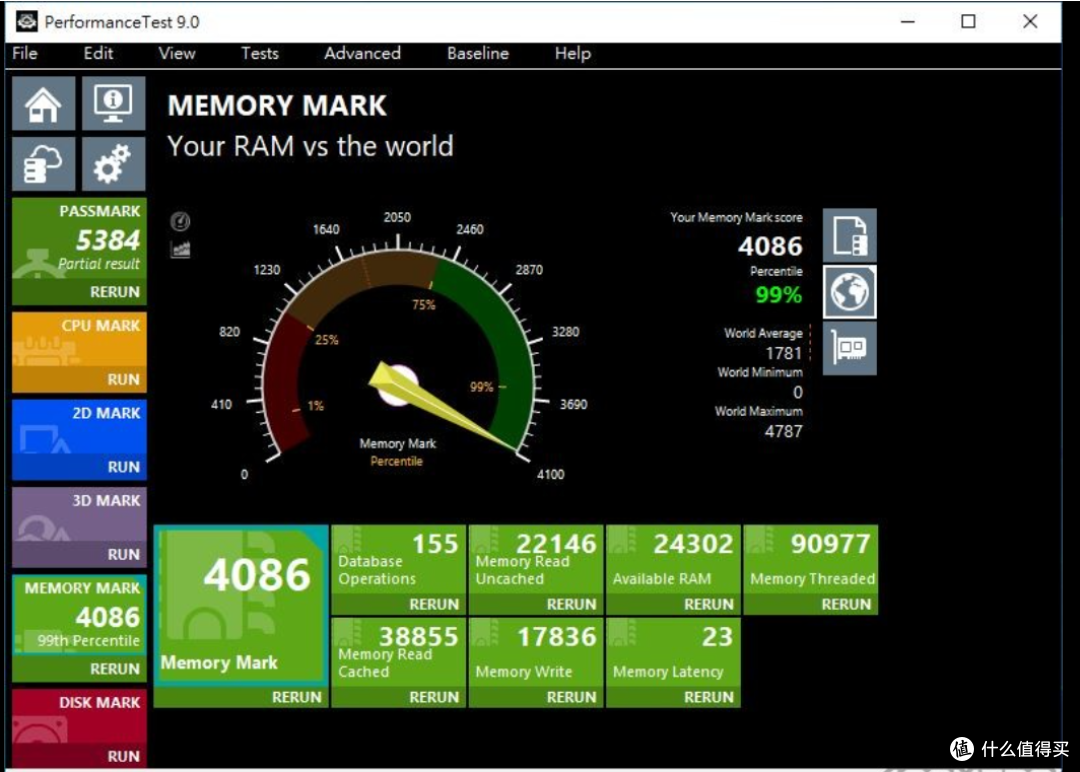The height and width of the screenshot is (772, 1080).
Task: Click the Your Memory Mark score 4086 value
Action: tap(770, 246)
